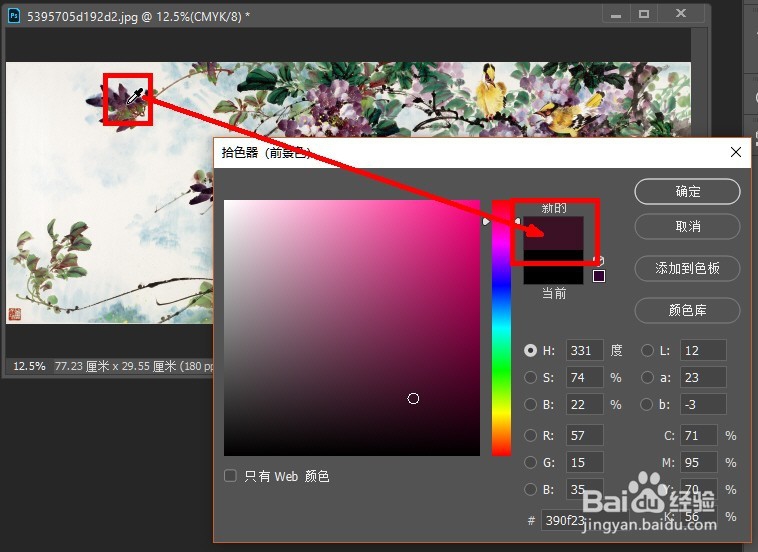Click the circular marker in the color field
The height and width of the screenshot is (552, 758).
[x=413, y=398]
